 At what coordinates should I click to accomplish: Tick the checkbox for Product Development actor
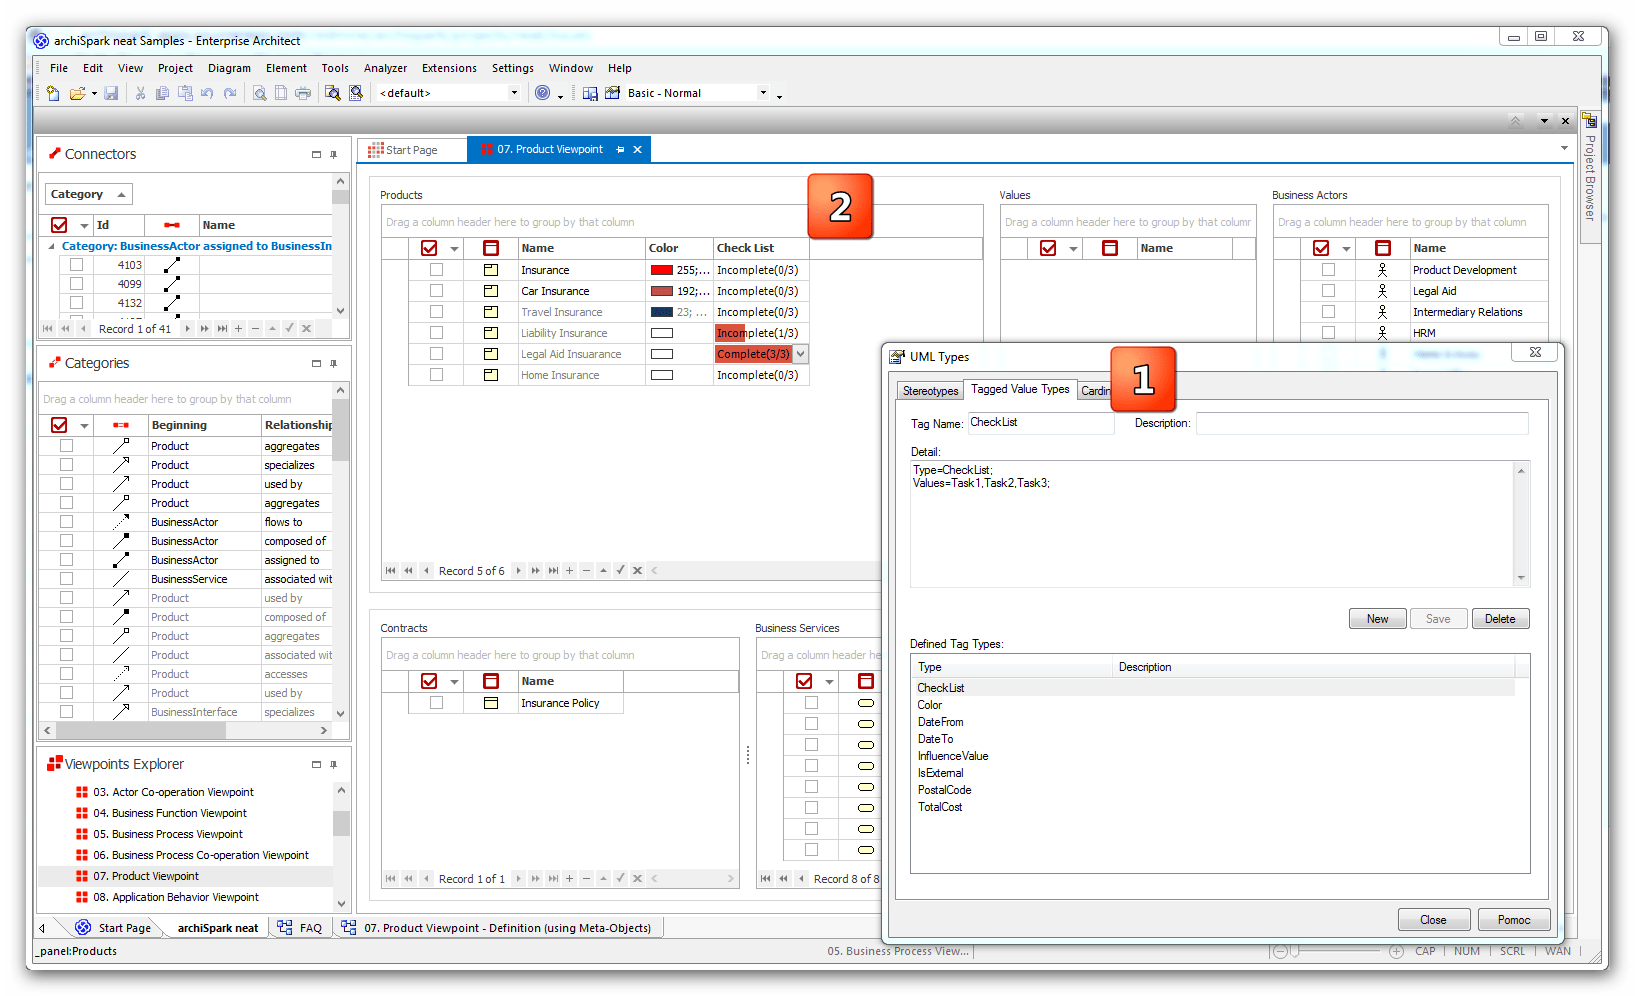[x=1328, y=270]
